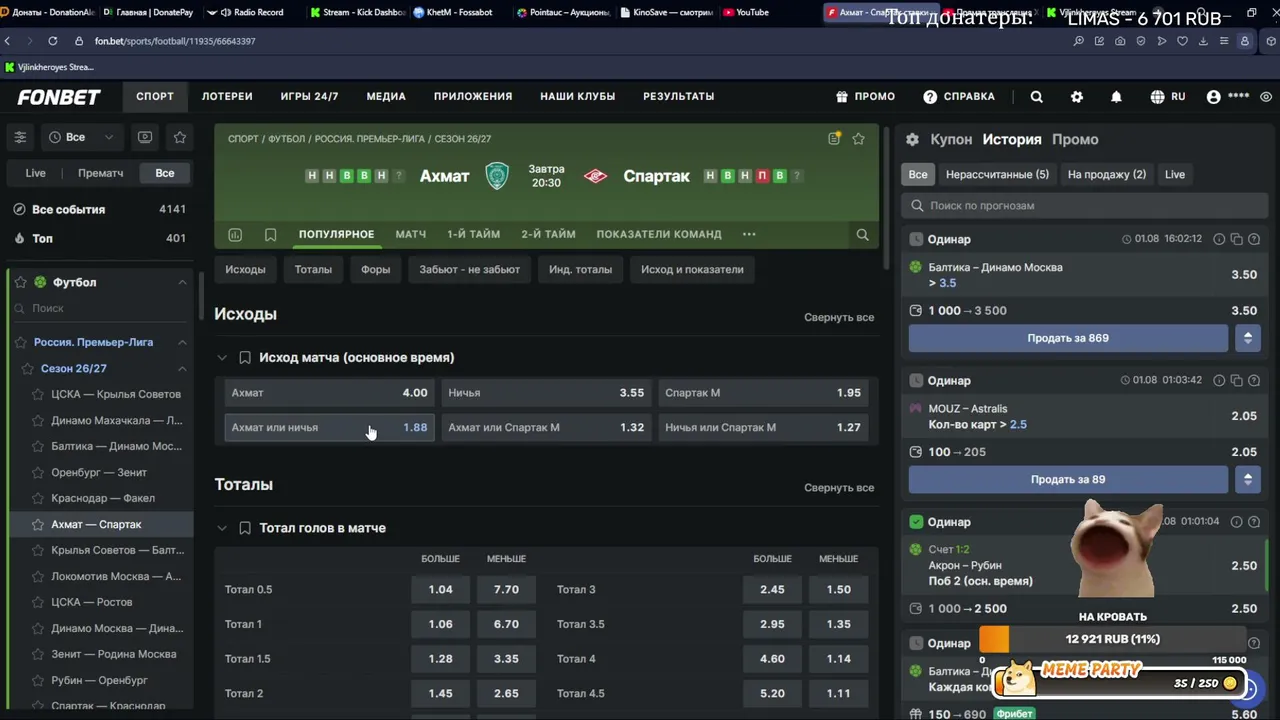Show more market tabs via ellipsis
The width and height of the screenshot is (1280, 720).
(749, 234)
